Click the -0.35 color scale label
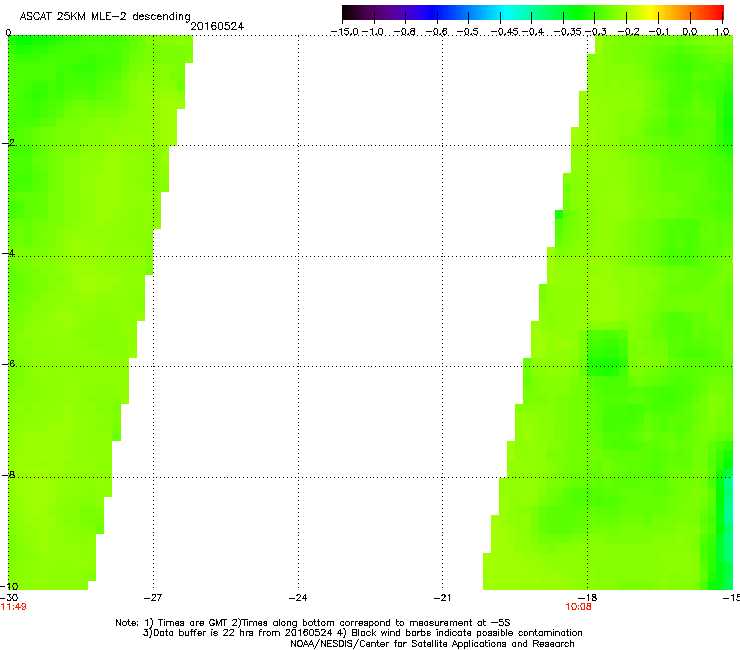The height and width of the screenshot is (650, 740). pos(568,32)
